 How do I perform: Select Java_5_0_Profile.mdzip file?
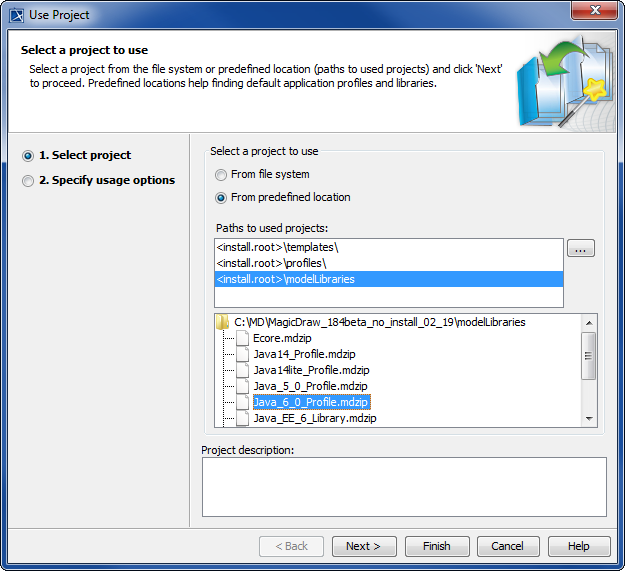click(310, 386)
